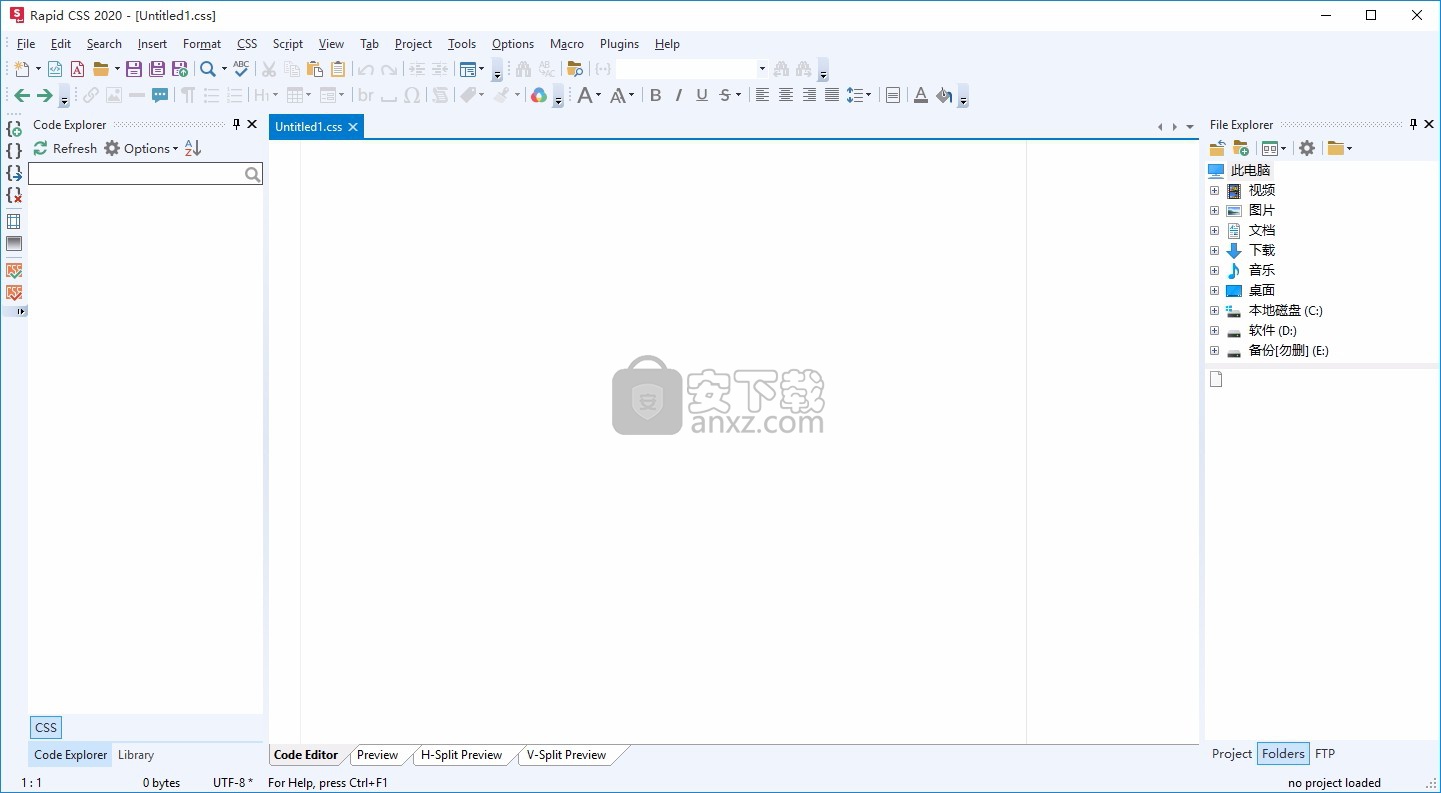Viewport: 1441px width, 793px height.
Task: Create new HTML document from toolbar
Action: coord(55,69)
